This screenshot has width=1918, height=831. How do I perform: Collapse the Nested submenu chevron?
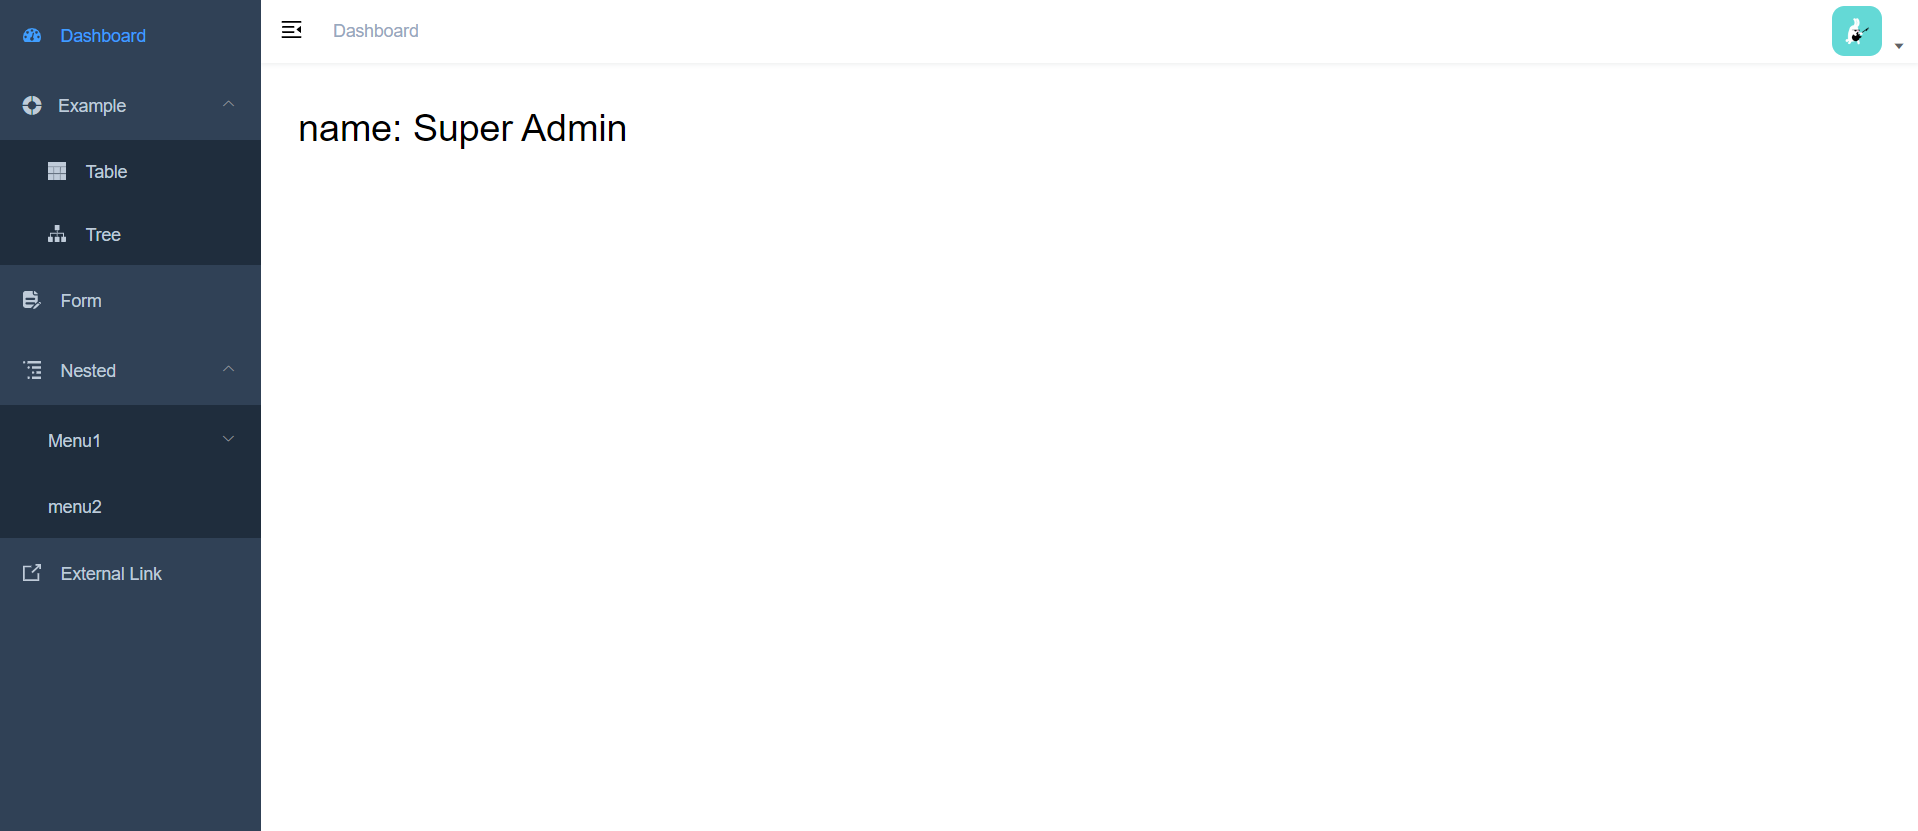(x=228, y=369)
